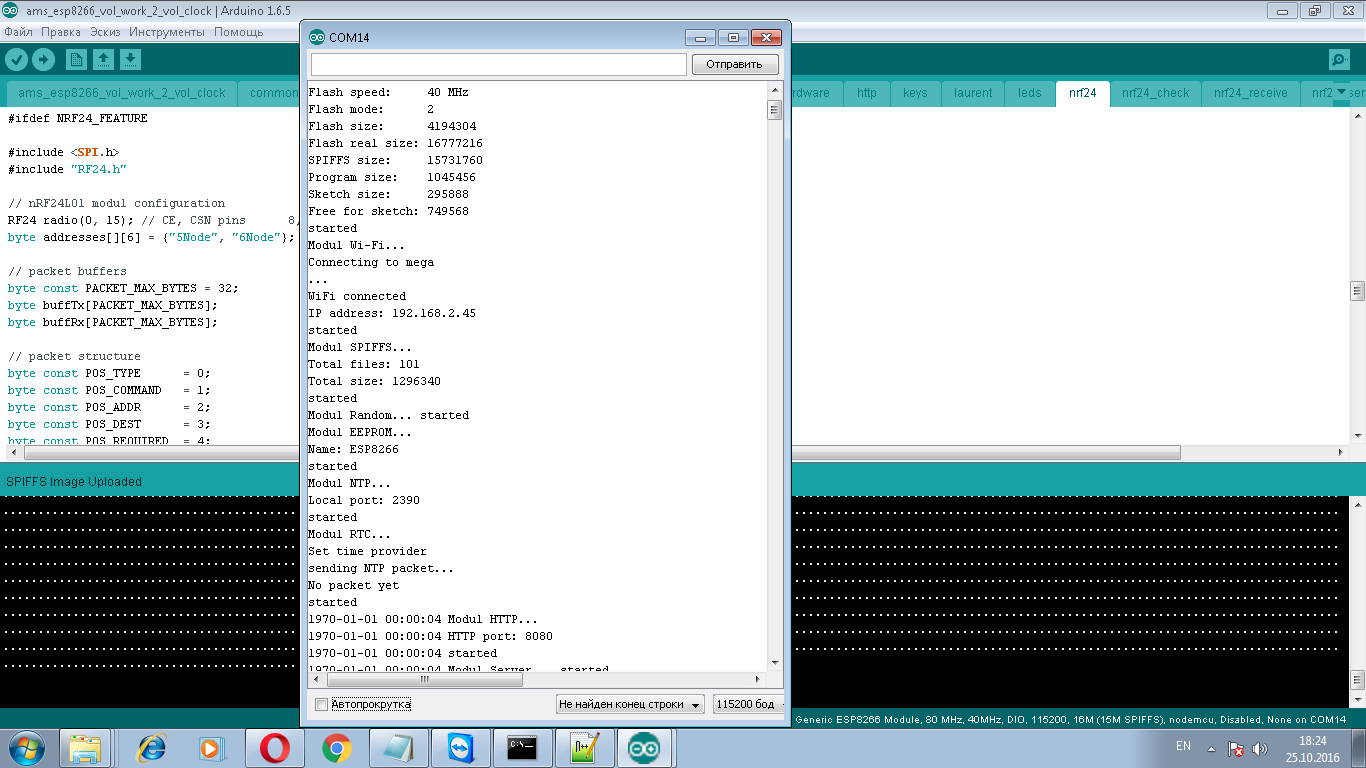
Task: Create a new sketch via the document icon
Action: pyautogui.click(x=76, y=59)
